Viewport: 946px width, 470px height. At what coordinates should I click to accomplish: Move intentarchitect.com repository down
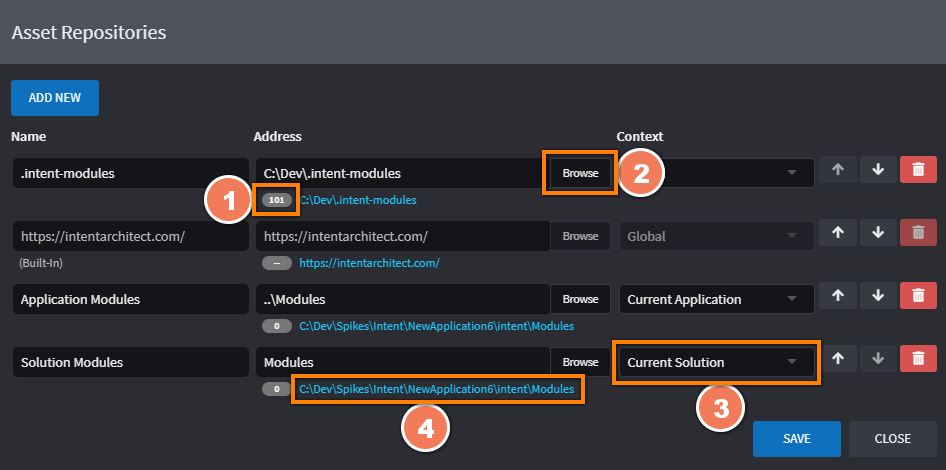coord(877,235)
